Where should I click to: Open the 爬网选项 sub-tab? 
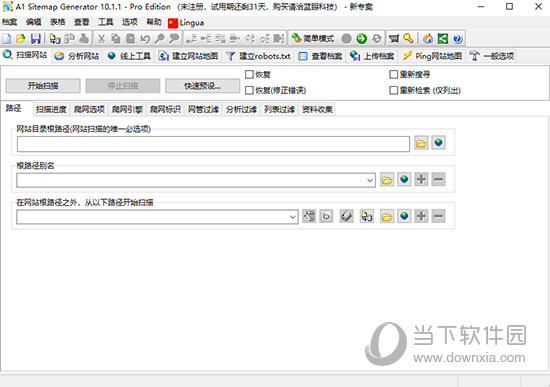[x=89, y=109]
